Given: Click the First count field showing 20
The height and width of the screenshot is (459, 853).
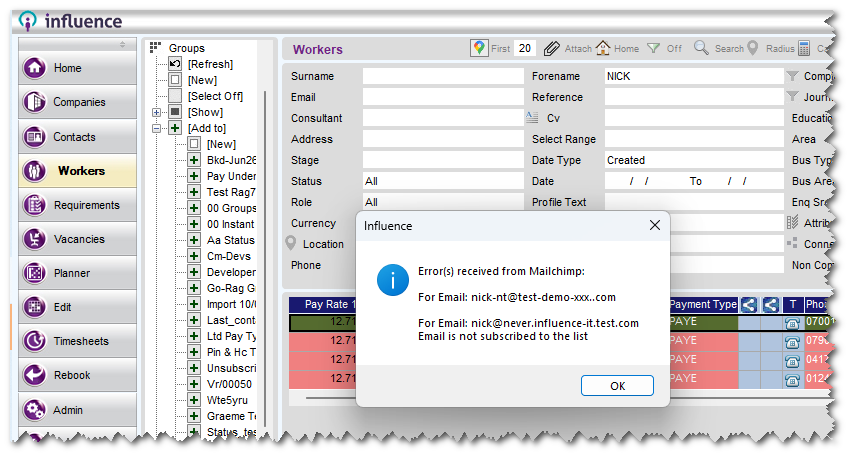Looking at the screenshot, I should pos(525,48).
